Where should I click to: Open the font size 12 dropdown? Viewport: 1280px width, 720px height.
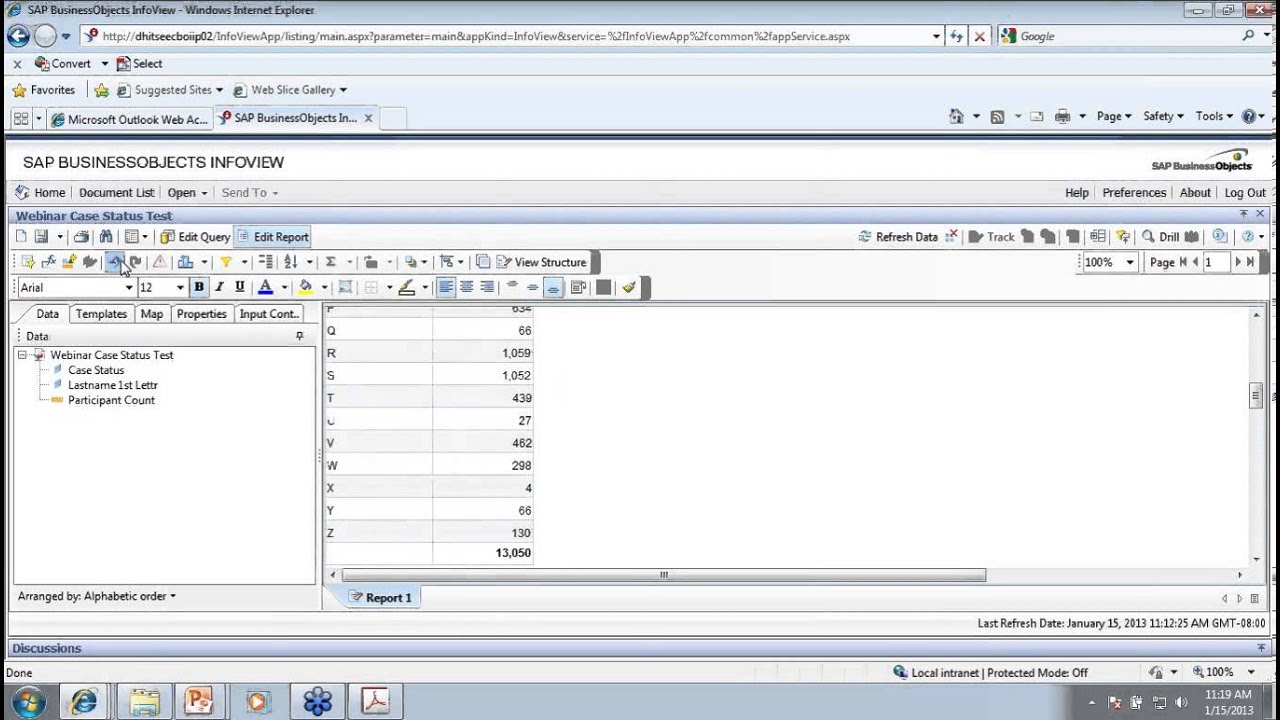[x=180, y=288]
